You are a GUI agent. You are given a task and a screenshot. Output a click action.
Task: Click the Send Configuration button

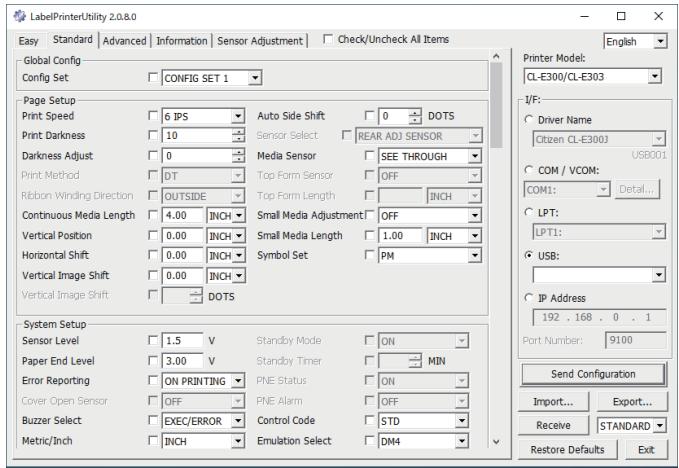tap(593, 374)
